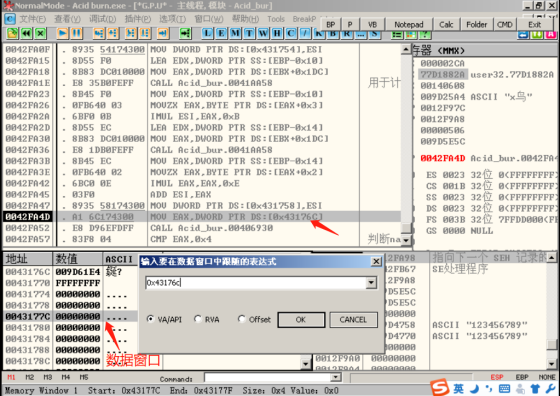Click the Notepad toolbar button
Screen dimensions: 560x396
click(409, 25)
